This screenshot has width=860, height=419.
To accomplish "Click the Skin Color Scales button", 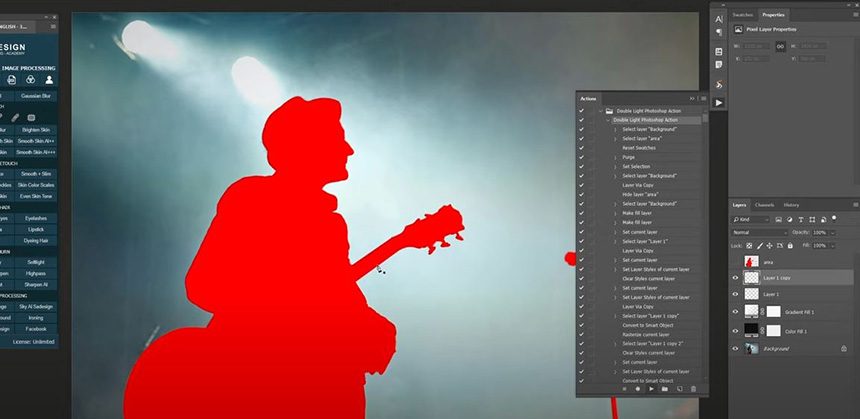I will [36, 185].
